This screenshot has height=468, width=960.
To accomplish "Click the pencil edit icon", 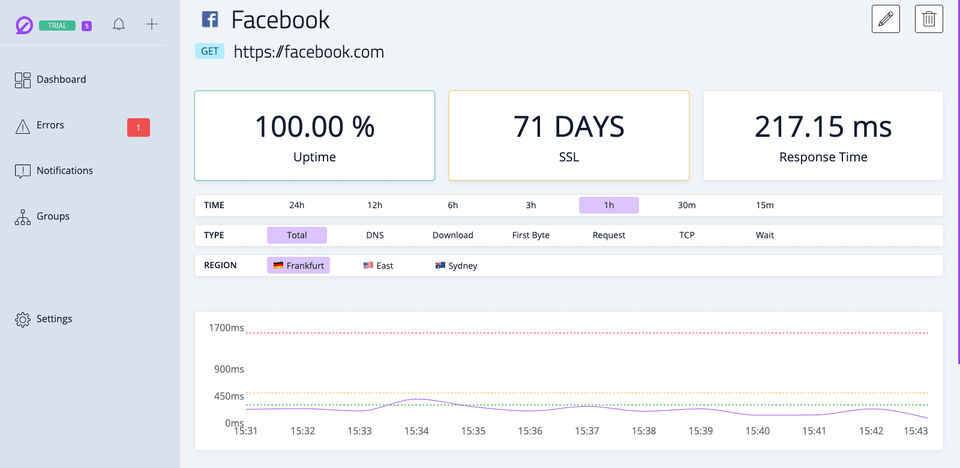I will pyautogui.click(x=886, y=19).
